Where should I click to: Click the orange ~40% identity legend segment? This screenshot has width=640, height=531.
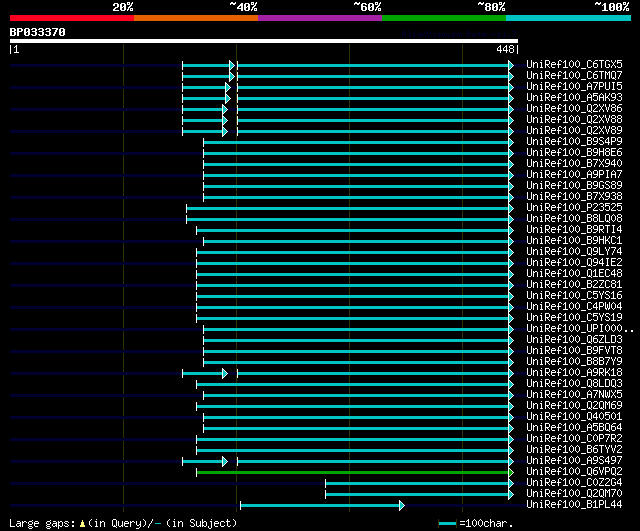point(196,18)
